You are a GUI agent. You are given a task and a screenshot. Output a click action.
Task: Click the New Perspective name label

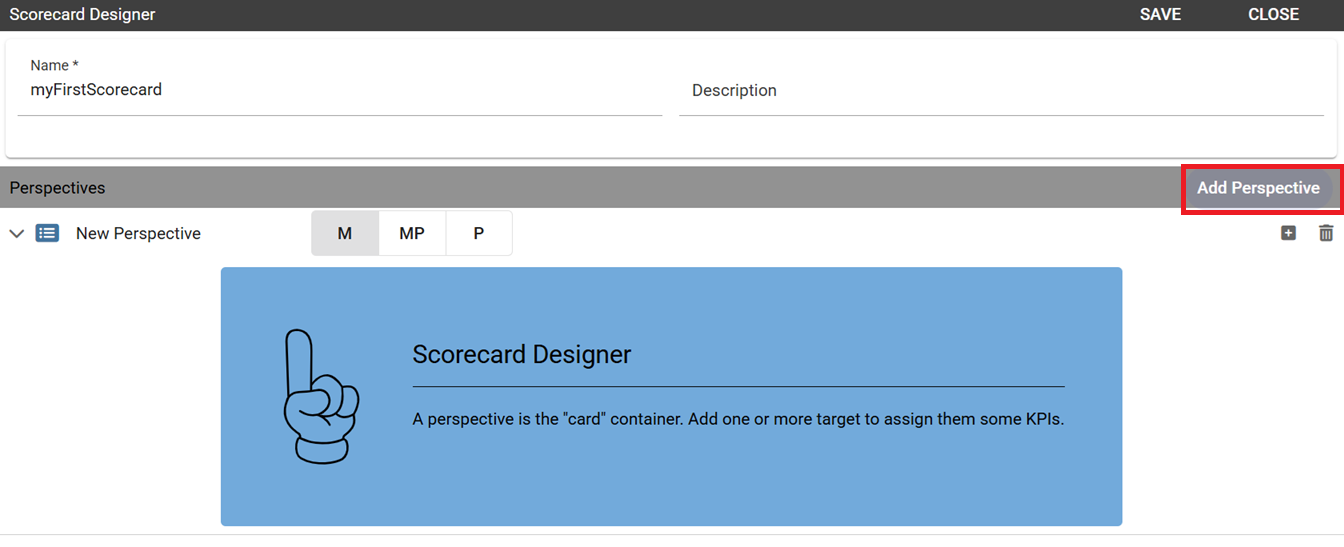(x=138, y=233)
